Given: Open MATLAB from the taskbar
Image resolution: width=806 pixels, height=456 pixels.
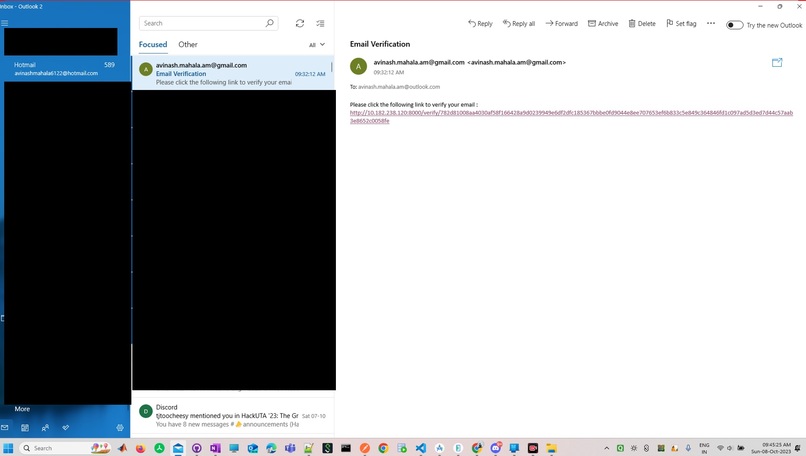Looking at the screenshot, I should [122, 448].
